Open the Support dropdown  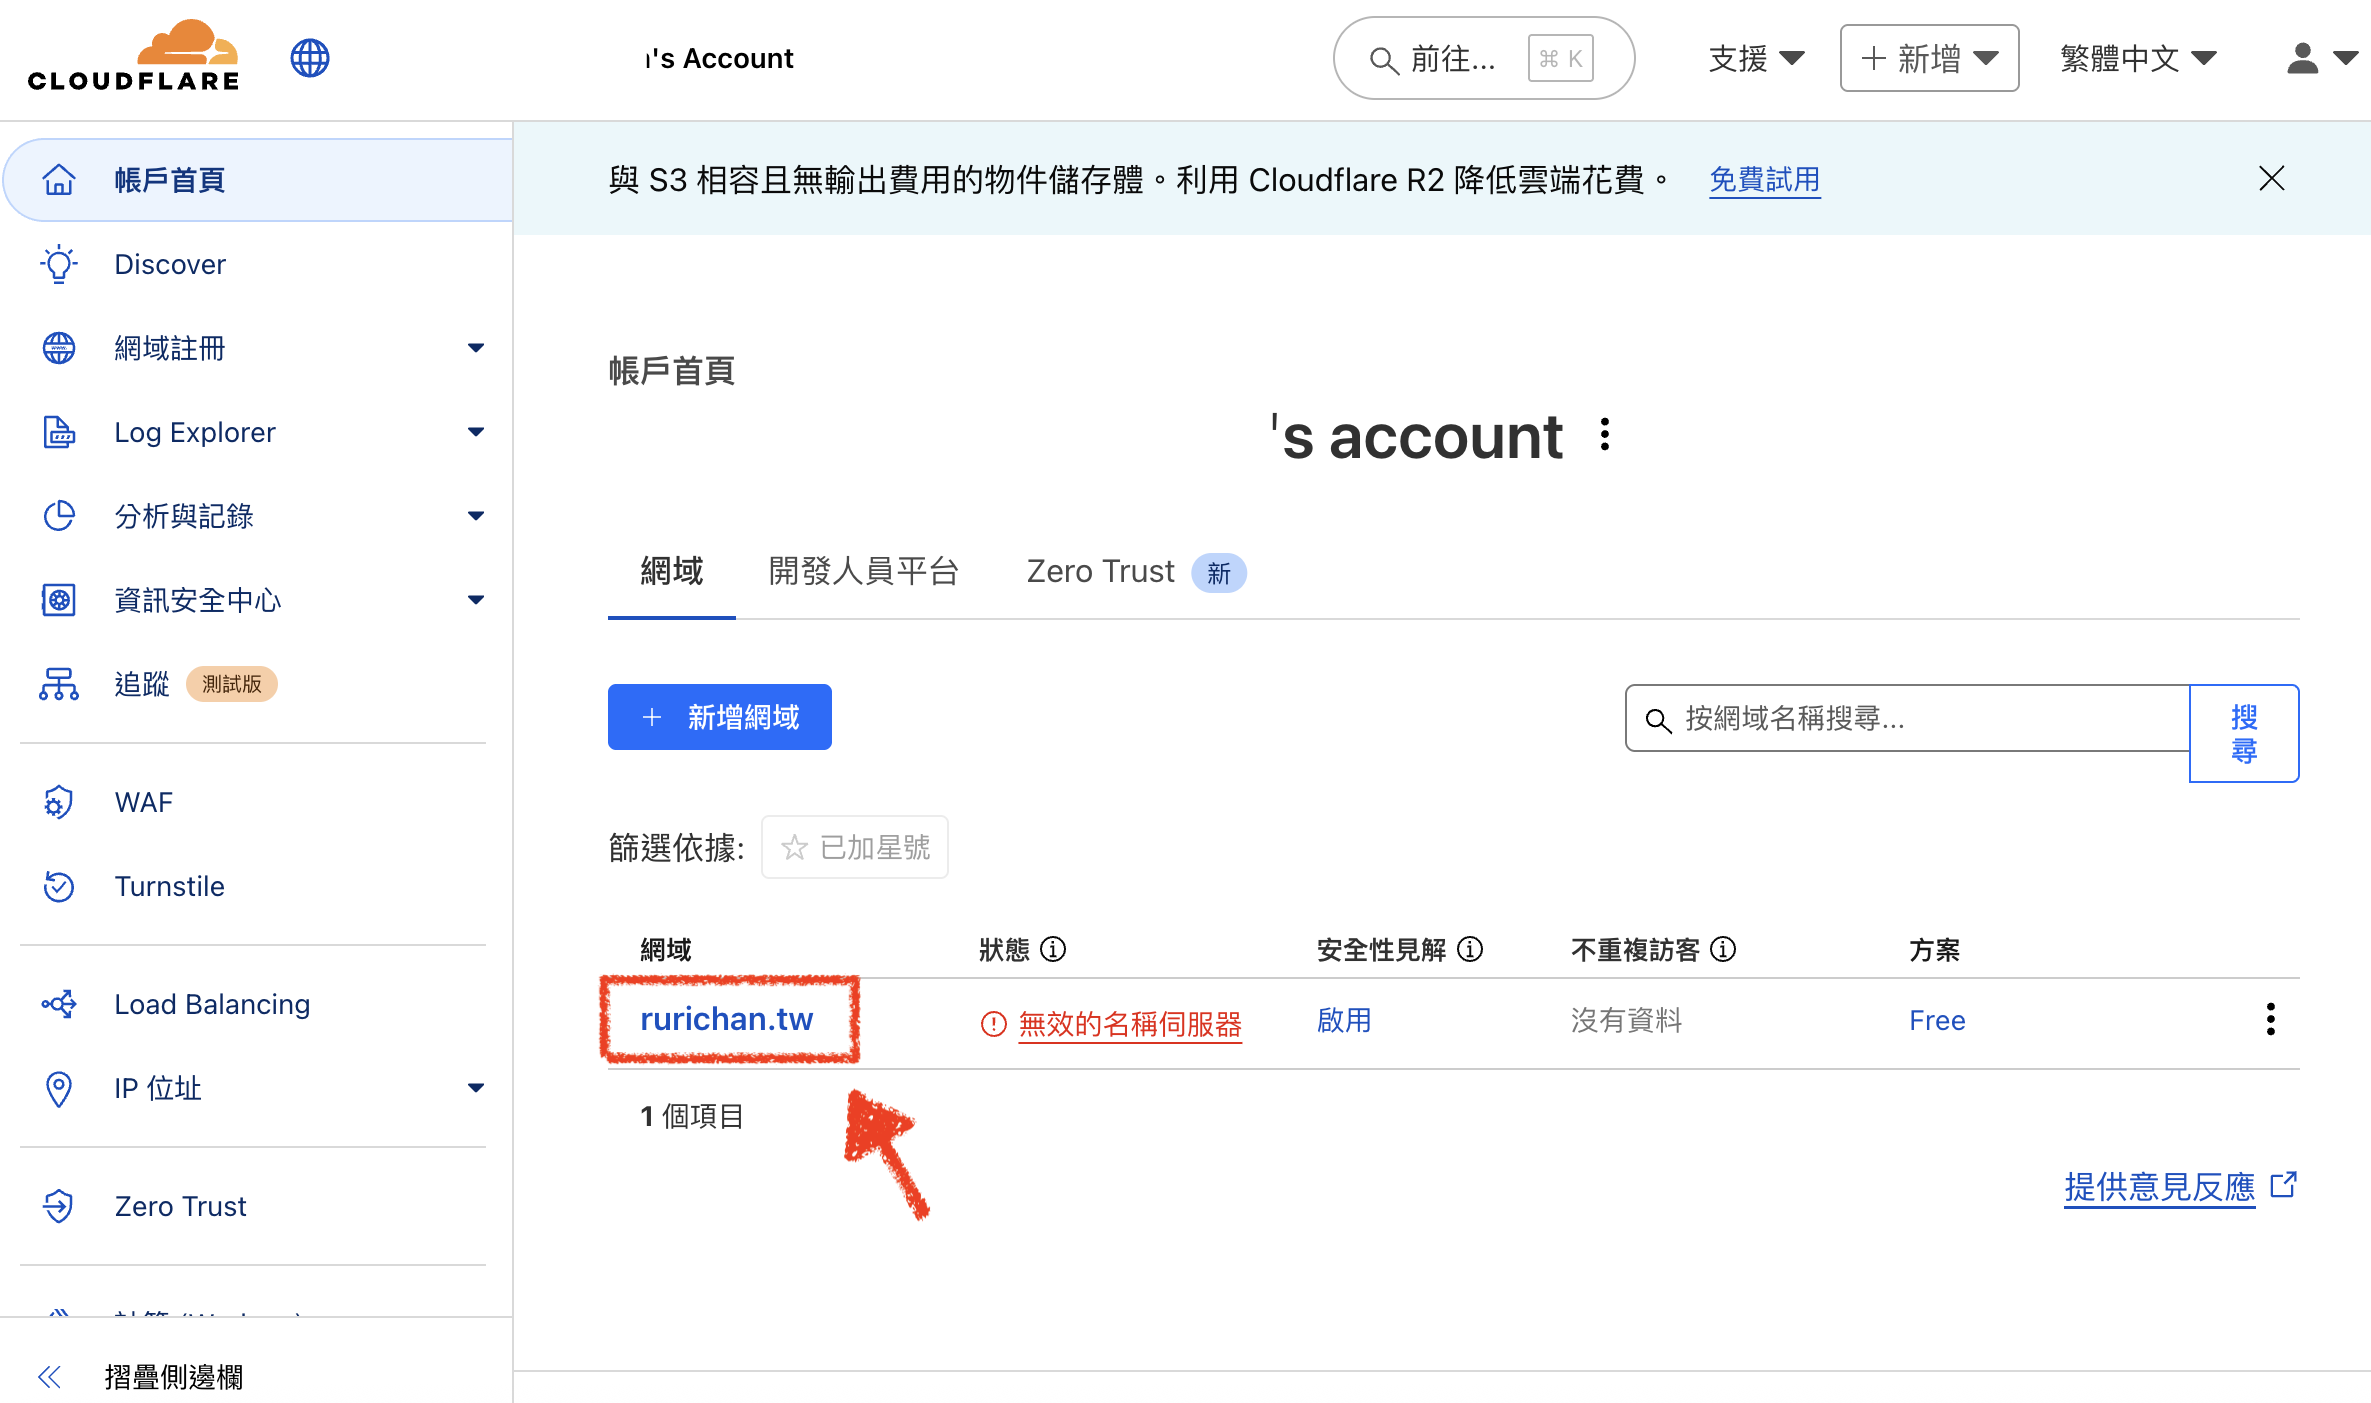(1757, 58)
